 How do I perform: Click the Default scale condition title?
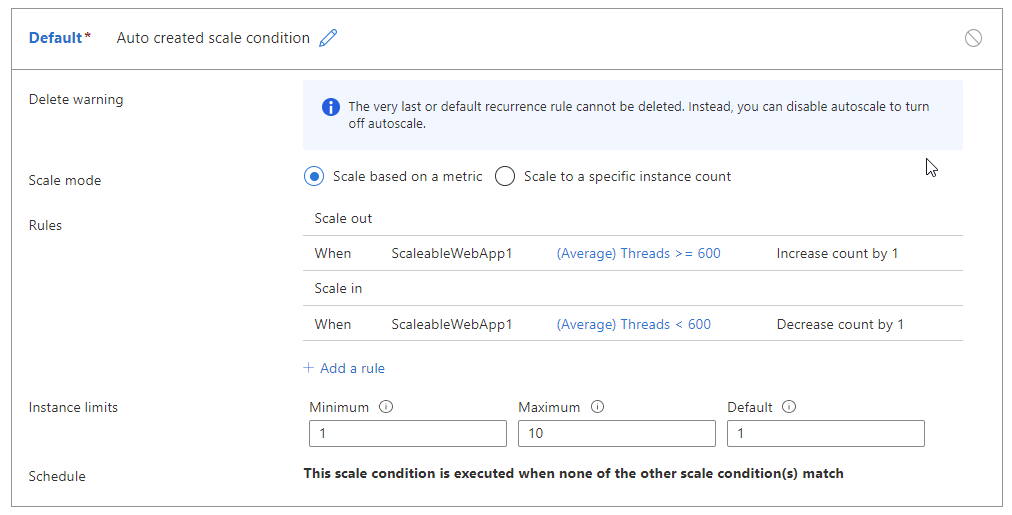coord(55,38)
